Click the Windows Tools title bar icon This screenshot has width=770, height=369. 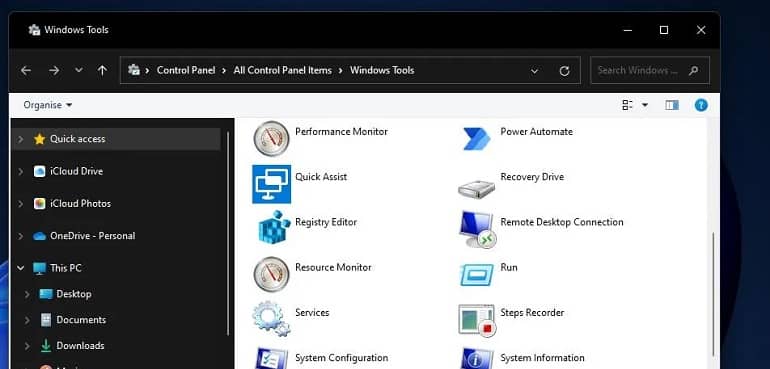34,30
